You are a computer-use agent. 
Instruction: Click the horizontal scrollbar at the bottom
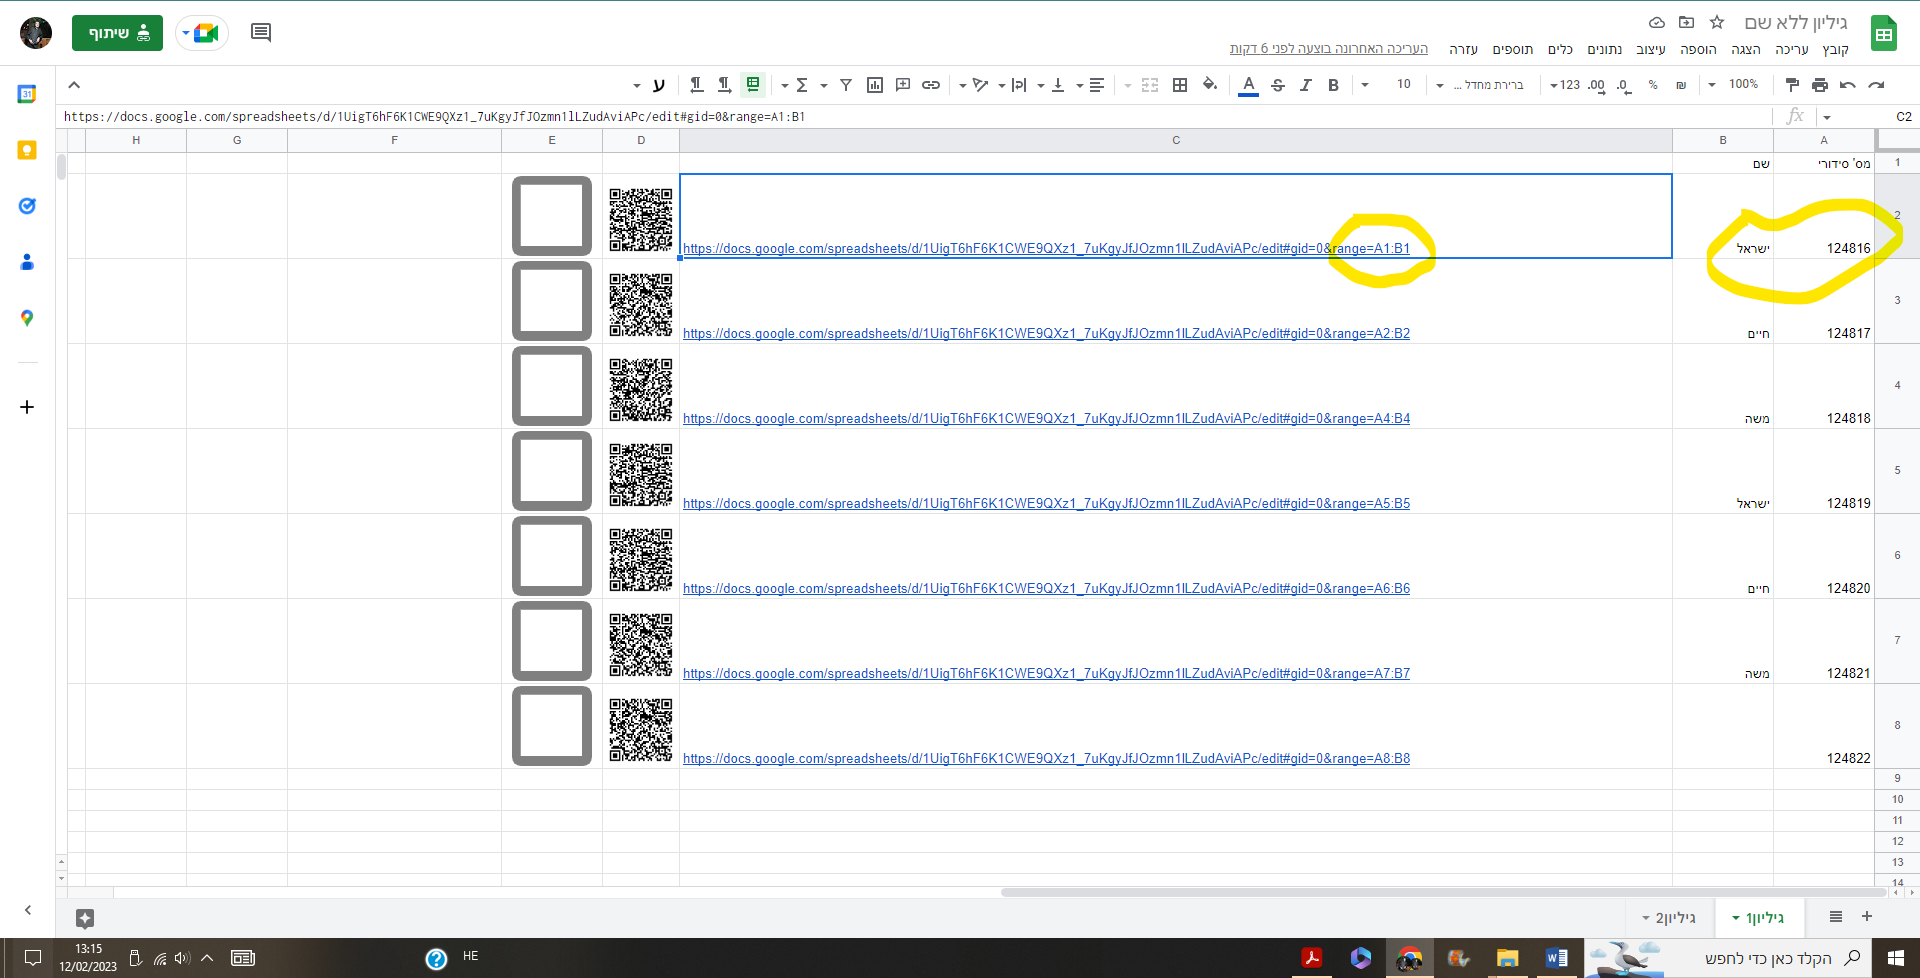pyautogui.click(x=1443, y=892)
